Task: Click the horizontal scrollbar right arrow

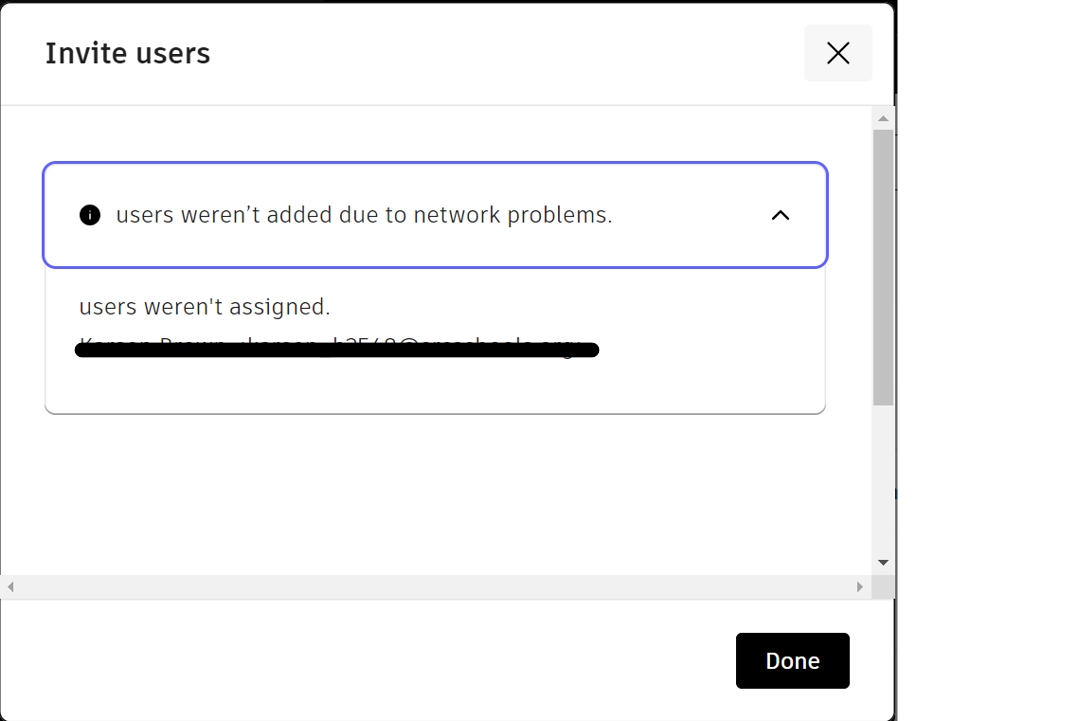Action: coord(860,586)
